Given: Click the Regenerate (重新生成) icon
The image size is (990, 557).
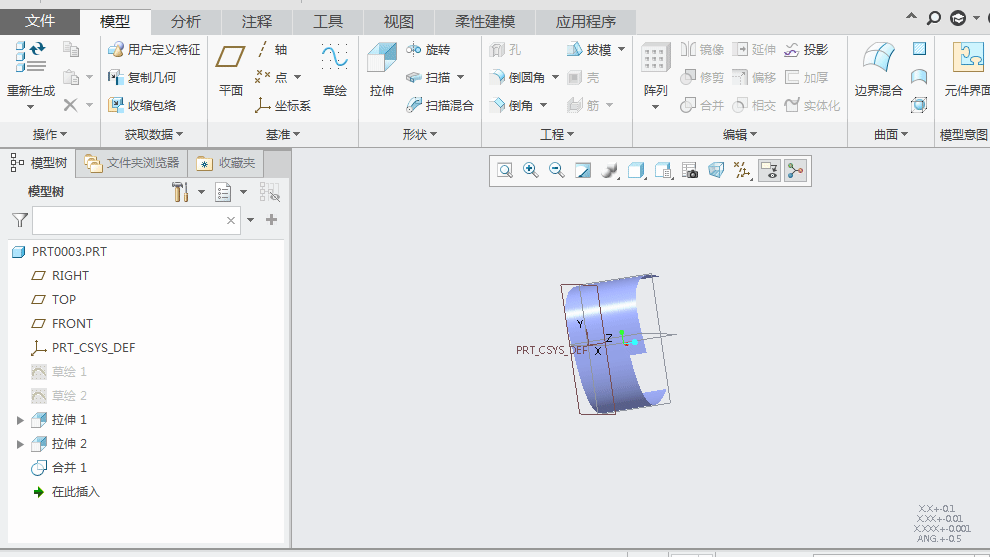Looking at the screenshot, I should point(30,57).
